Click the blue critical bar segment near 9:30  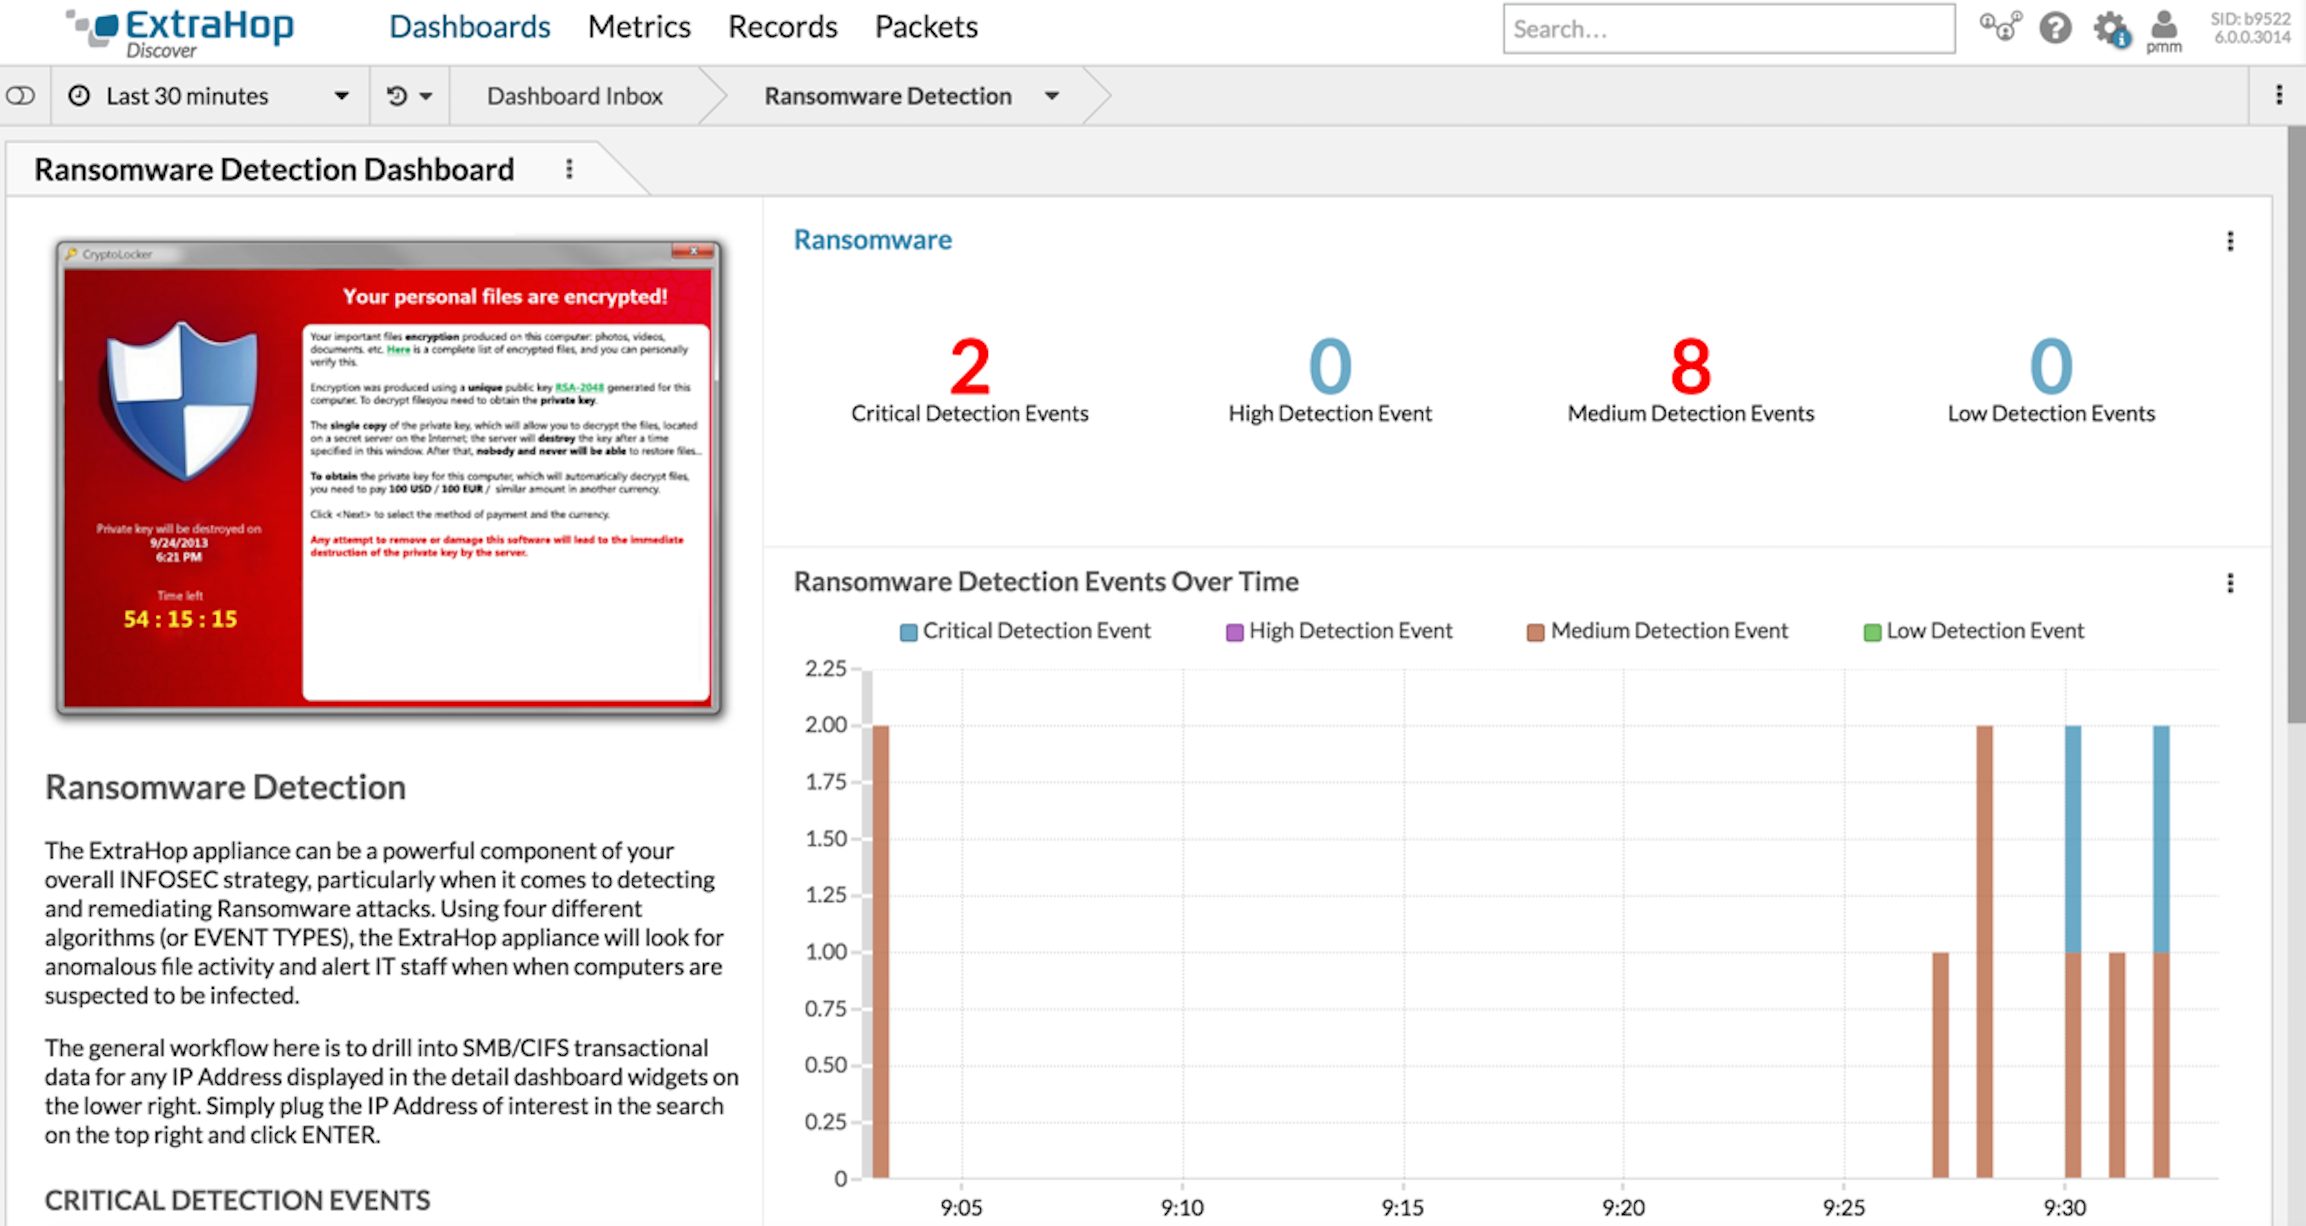pyautogui.click(x=2073, y=838)
